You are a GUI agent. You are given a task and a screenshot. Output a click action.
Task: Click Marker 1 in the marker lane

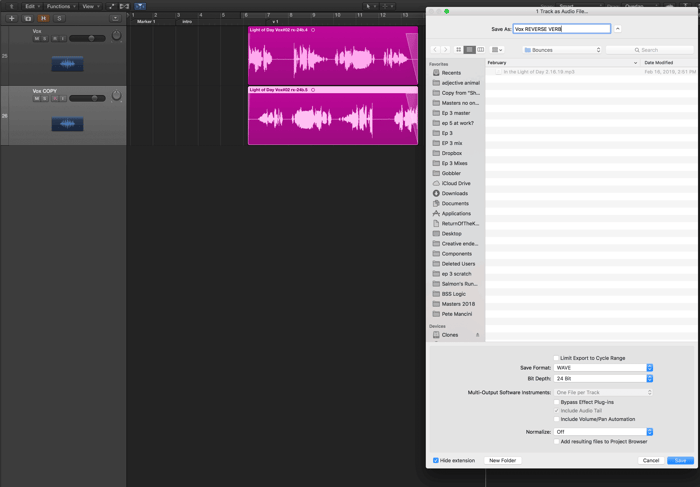click(146, 21)
